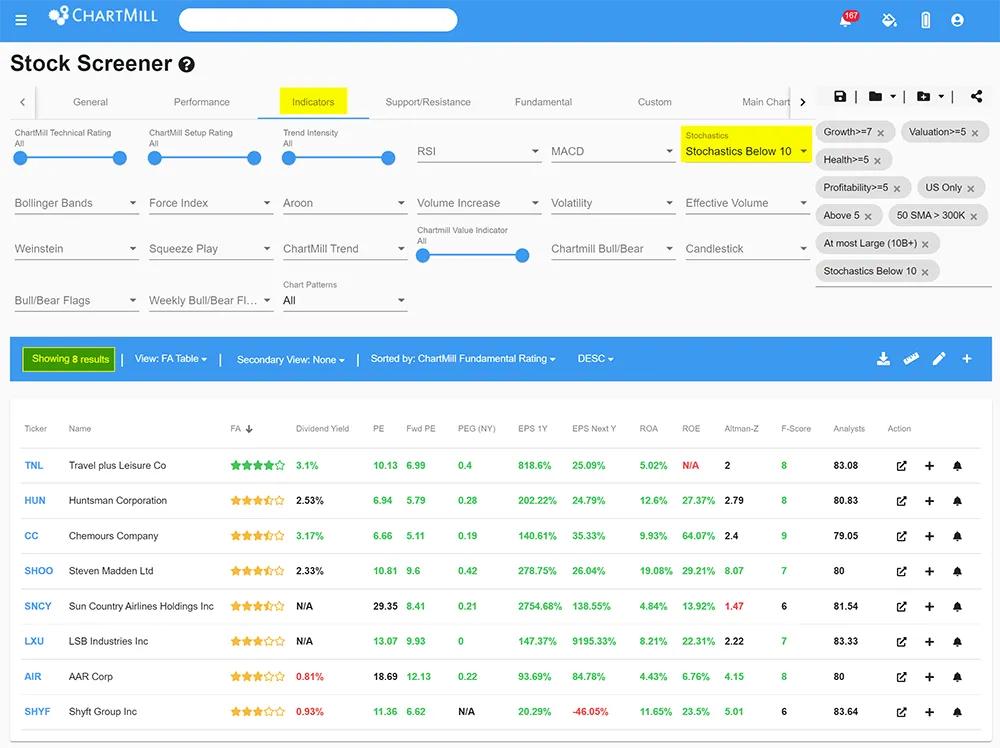Open the SNCY ticker link
Screen dimensions: 1000x748
coord(38,606)
